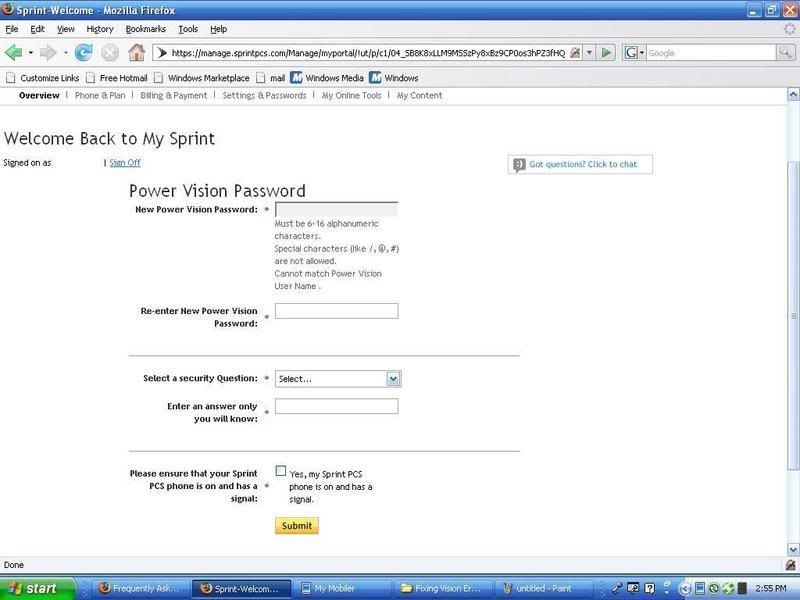Open the Tools menu
The width and height of the screenshot is (800, 600).
pos(188,29)
